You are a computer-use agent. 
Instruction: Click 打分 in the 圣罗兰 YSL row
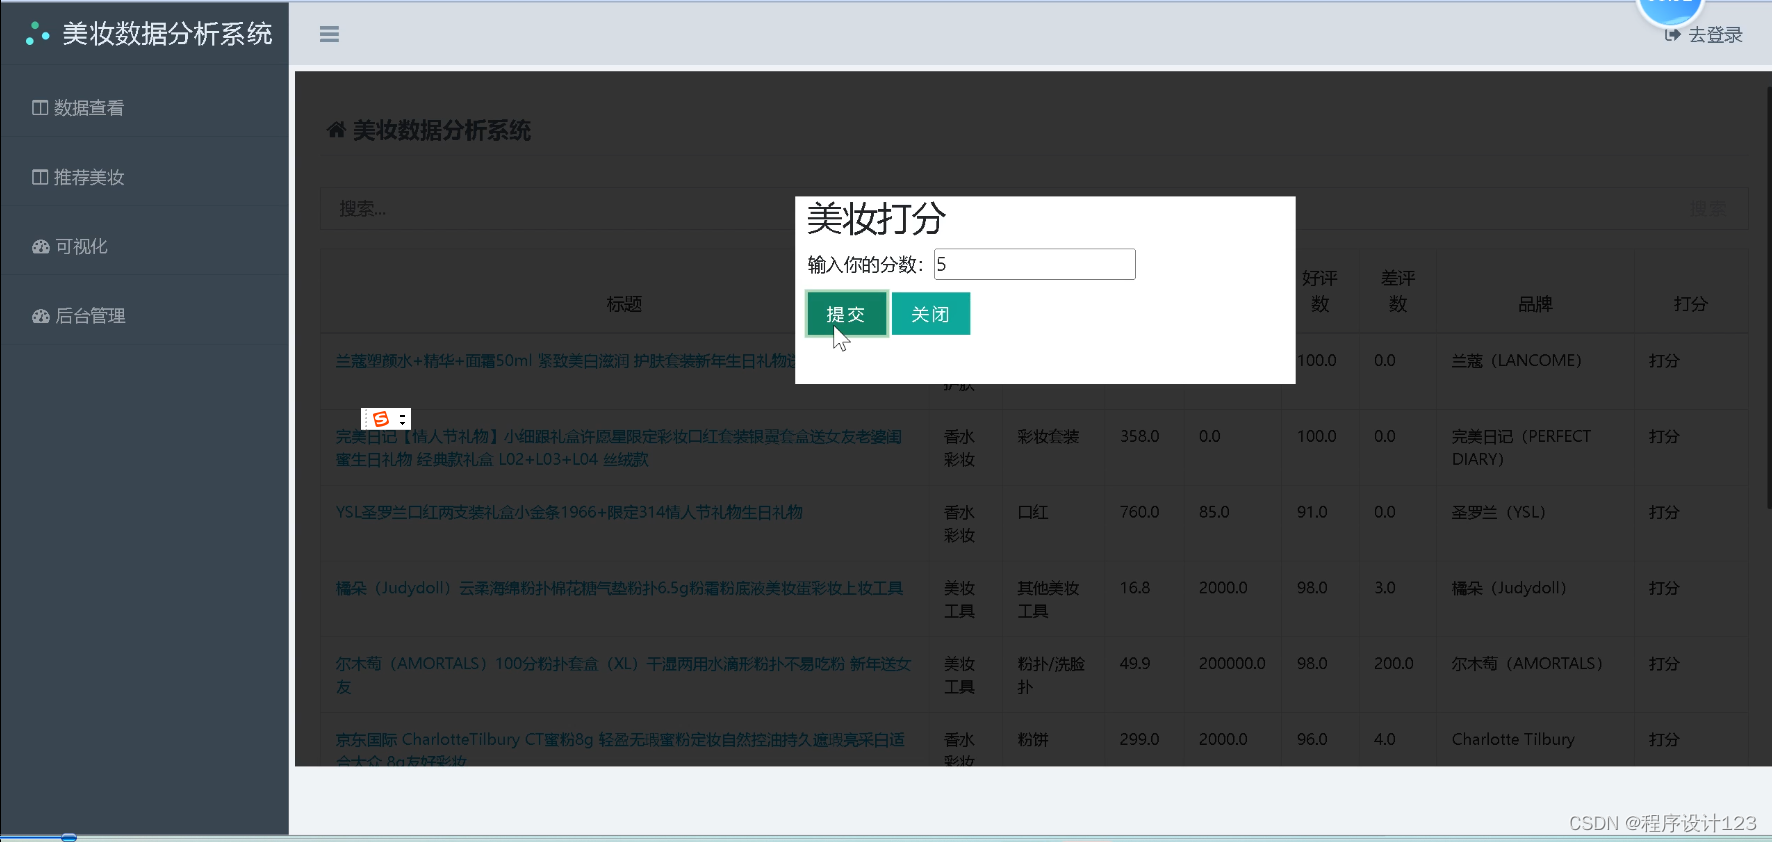[x=1664, y=512]
